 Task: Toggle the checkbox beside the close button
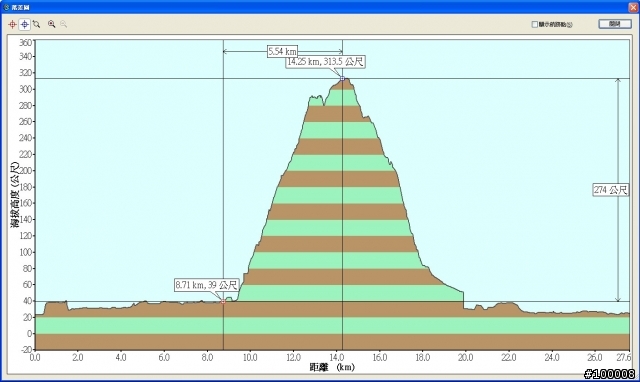[x=534, y=24]
